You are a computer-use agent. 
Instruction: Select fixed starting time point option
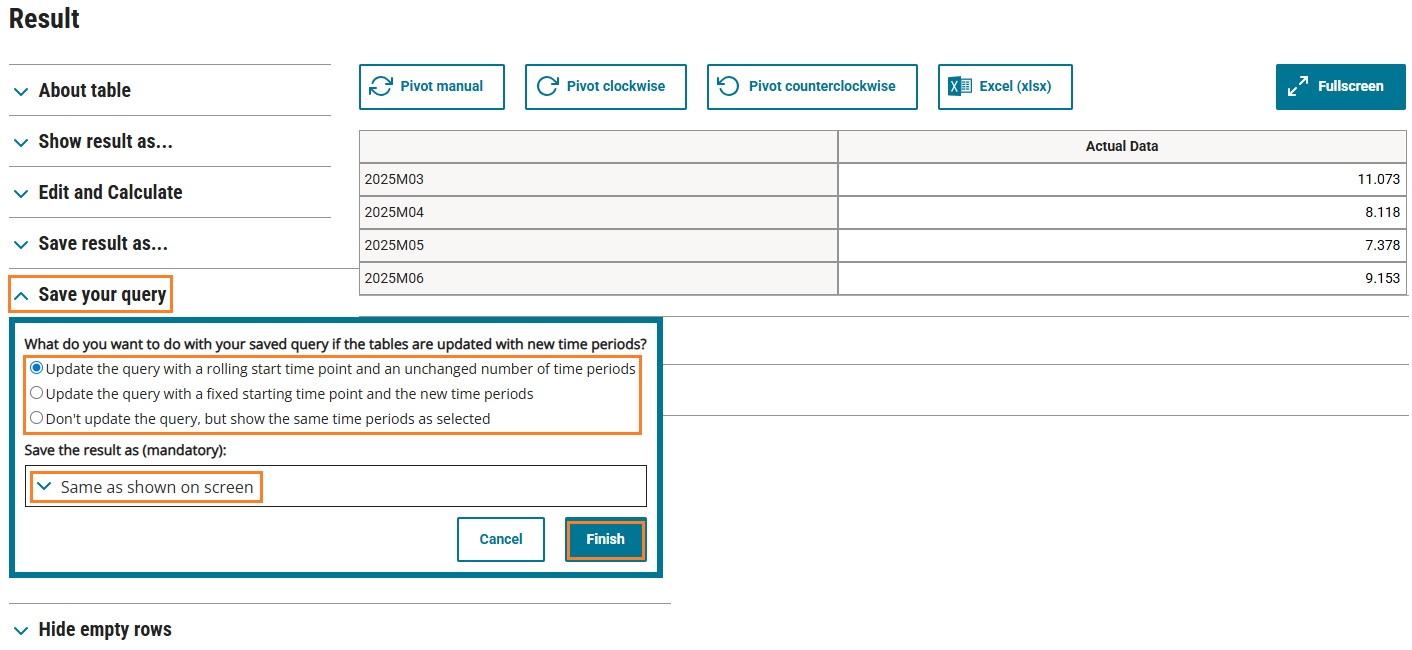[x=37, y=393]
